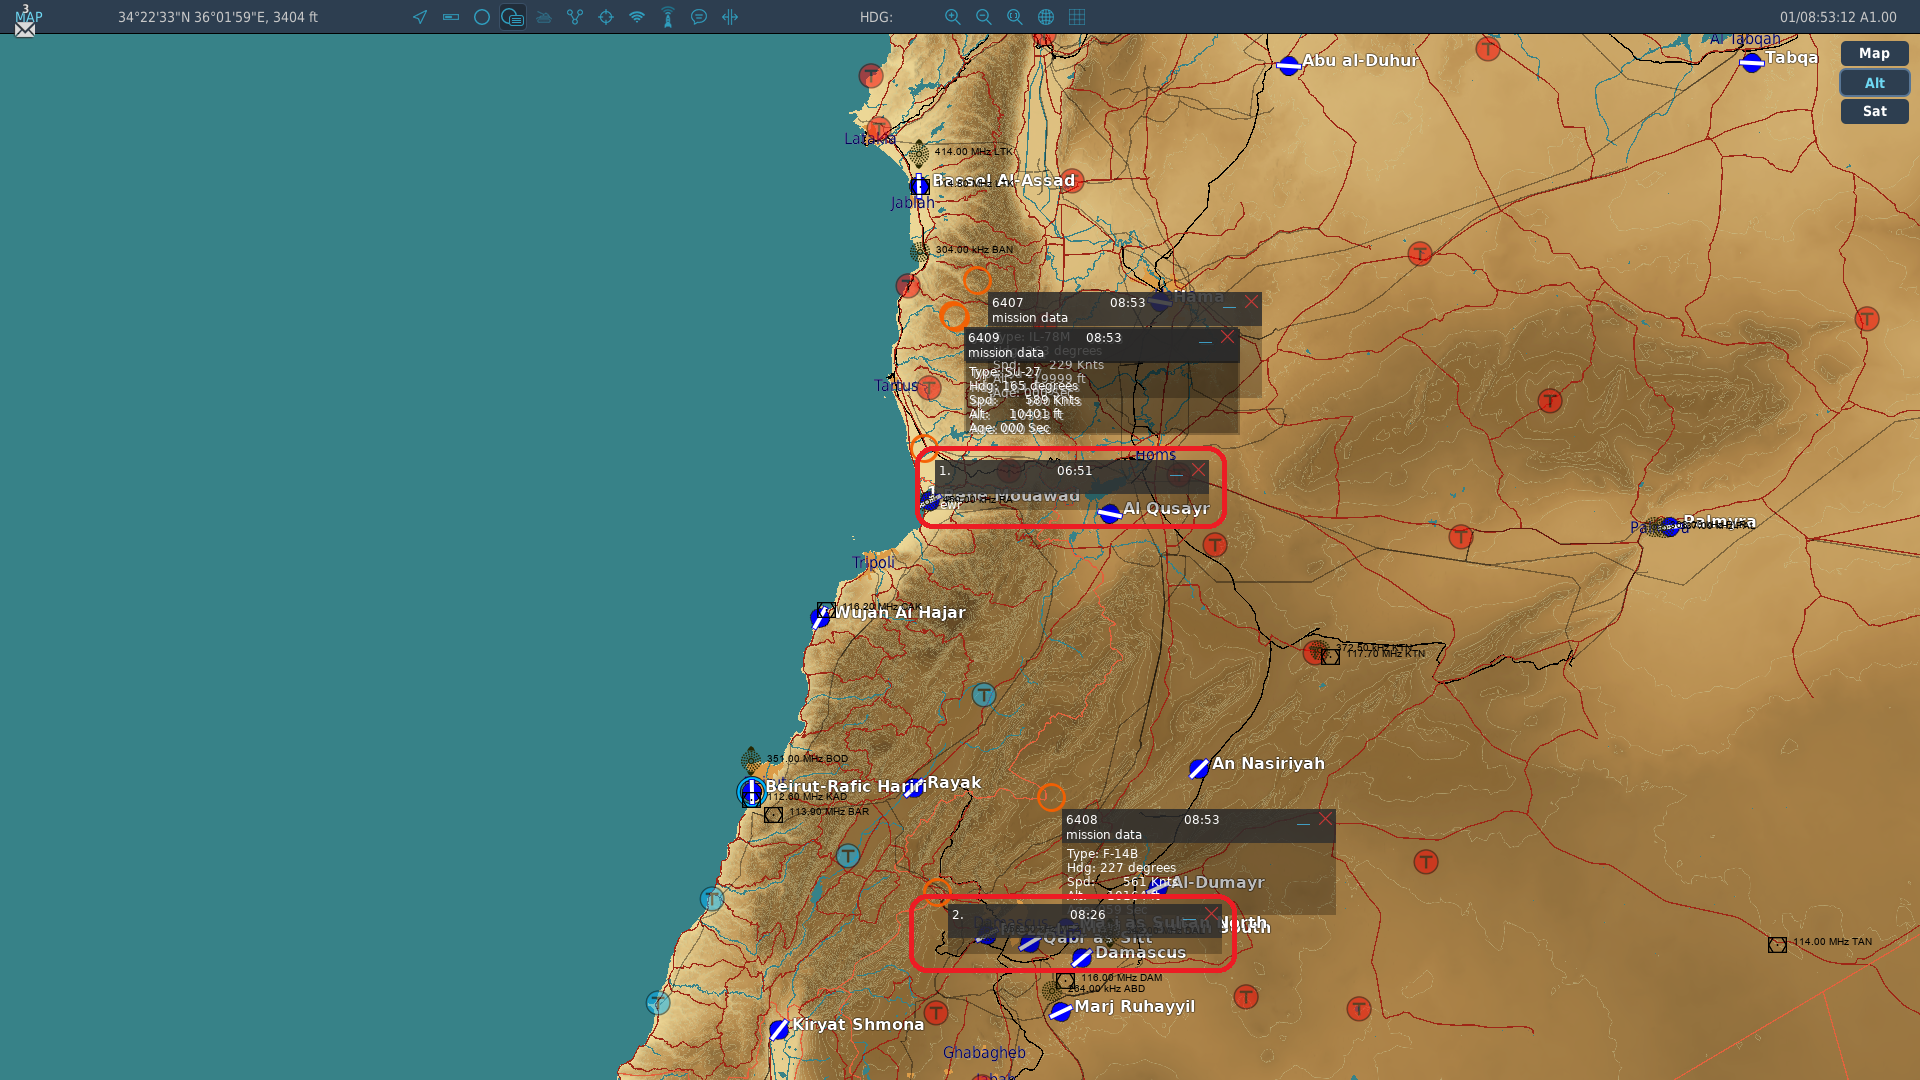Click the Abu al-Duhur airfield icon
This screenshot has width=1920, height=1080.
(1289, 66)
